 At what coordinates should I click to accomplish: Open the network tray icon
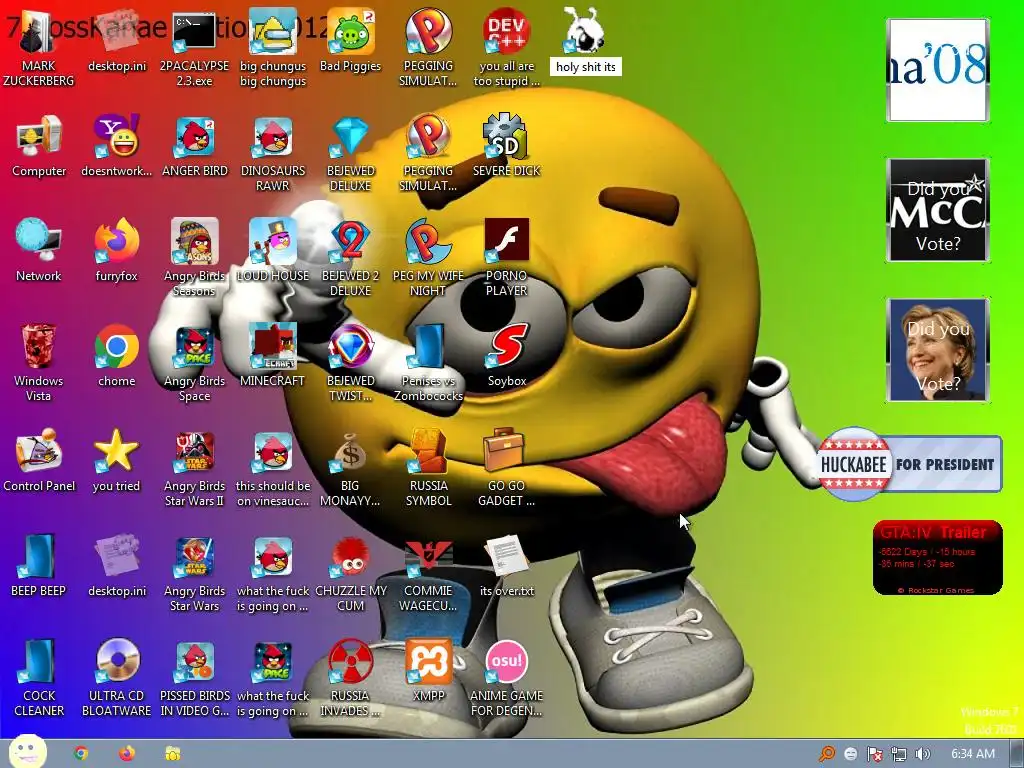[x=899, y=754]
